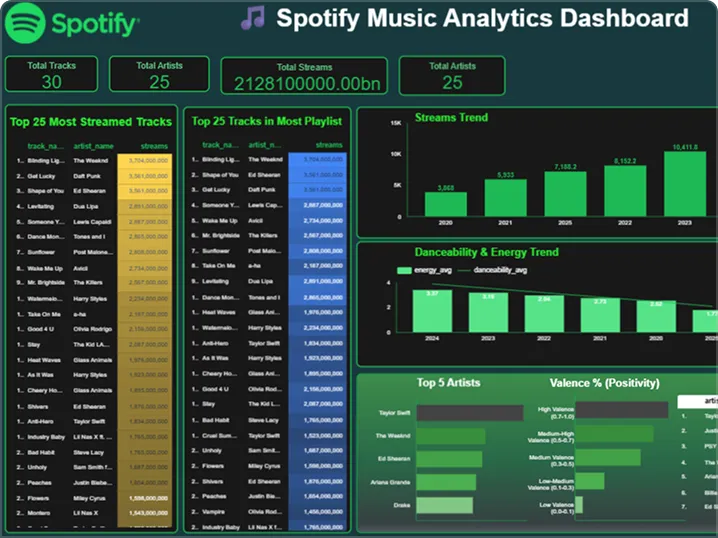Screen dimensions: 718x538
Task: Click the purple music note icon
Action: point(253,18)
